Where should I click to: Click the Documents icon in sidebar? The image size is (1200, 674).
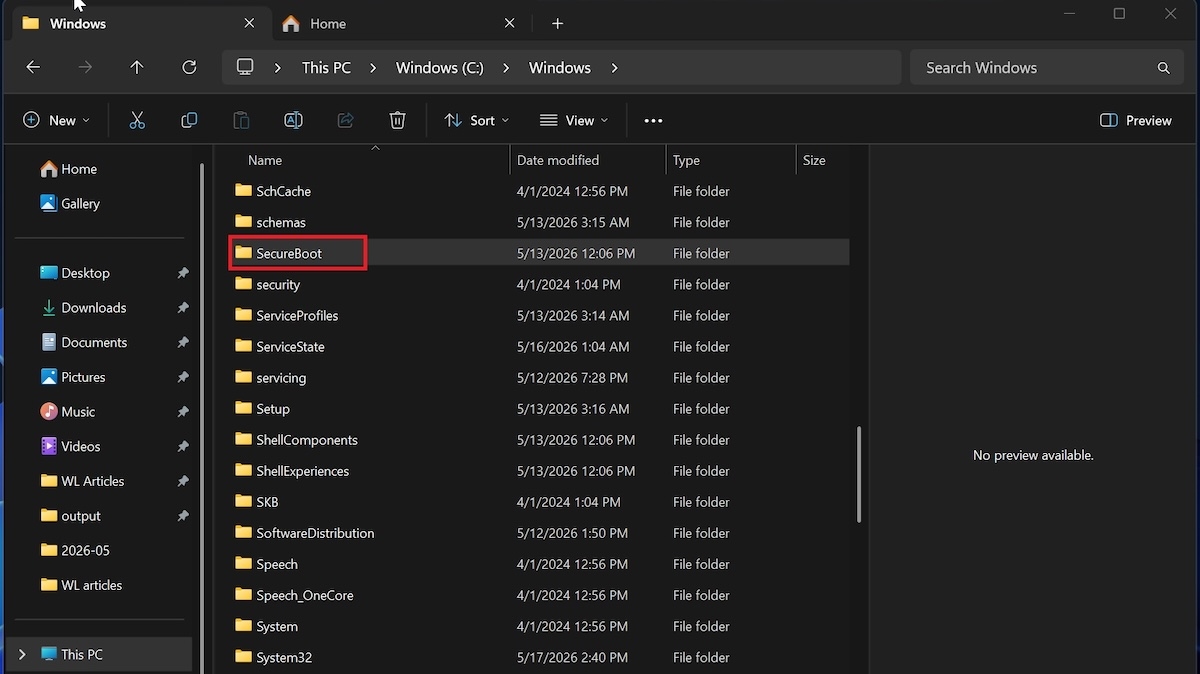click(x=48, y=342)
